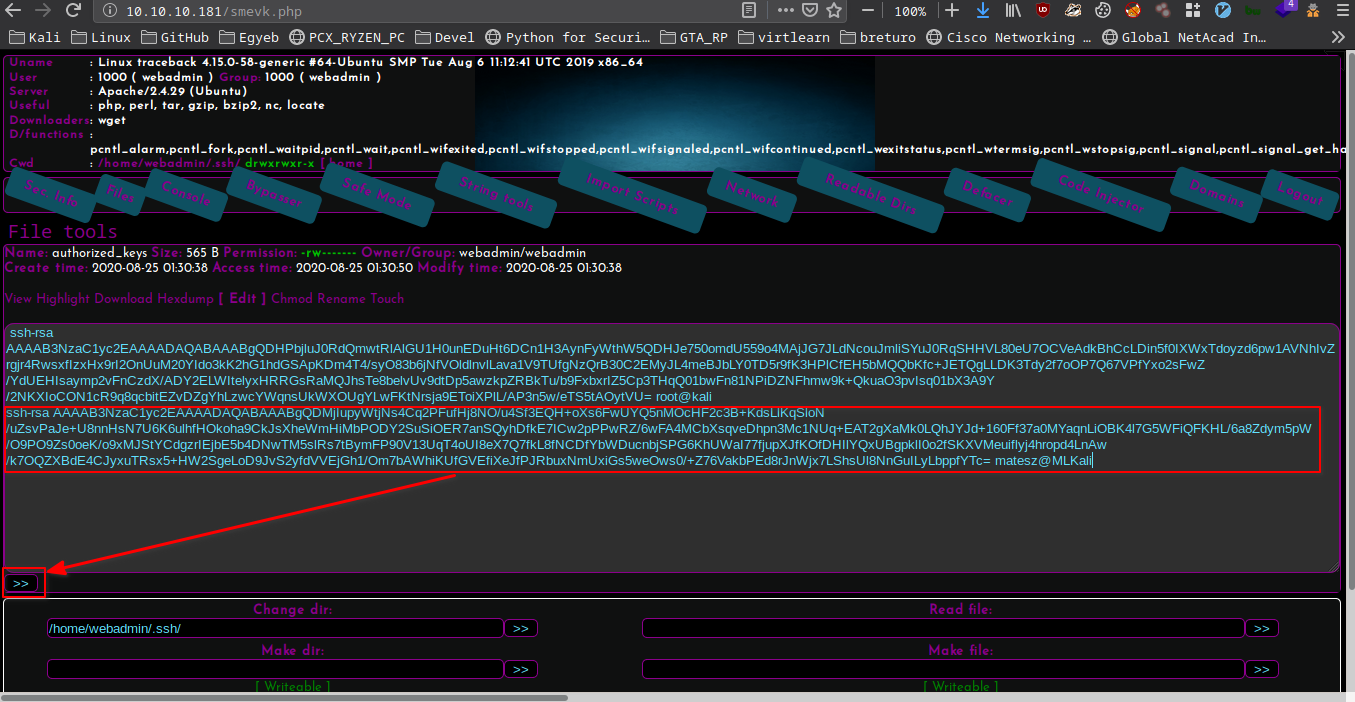Click the uBlock Origin extension icon
Screen dimensions: 1355x702
click(x=1043, y=11)
